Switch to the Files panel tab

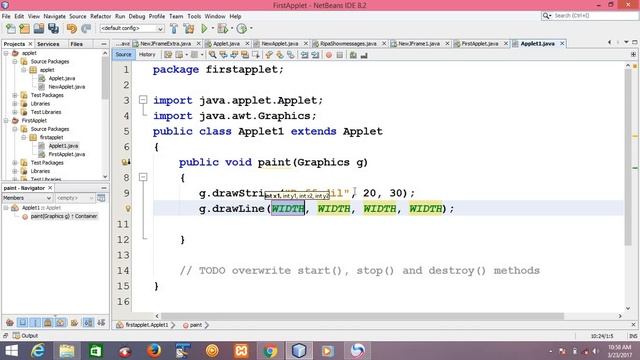(76, 44)
